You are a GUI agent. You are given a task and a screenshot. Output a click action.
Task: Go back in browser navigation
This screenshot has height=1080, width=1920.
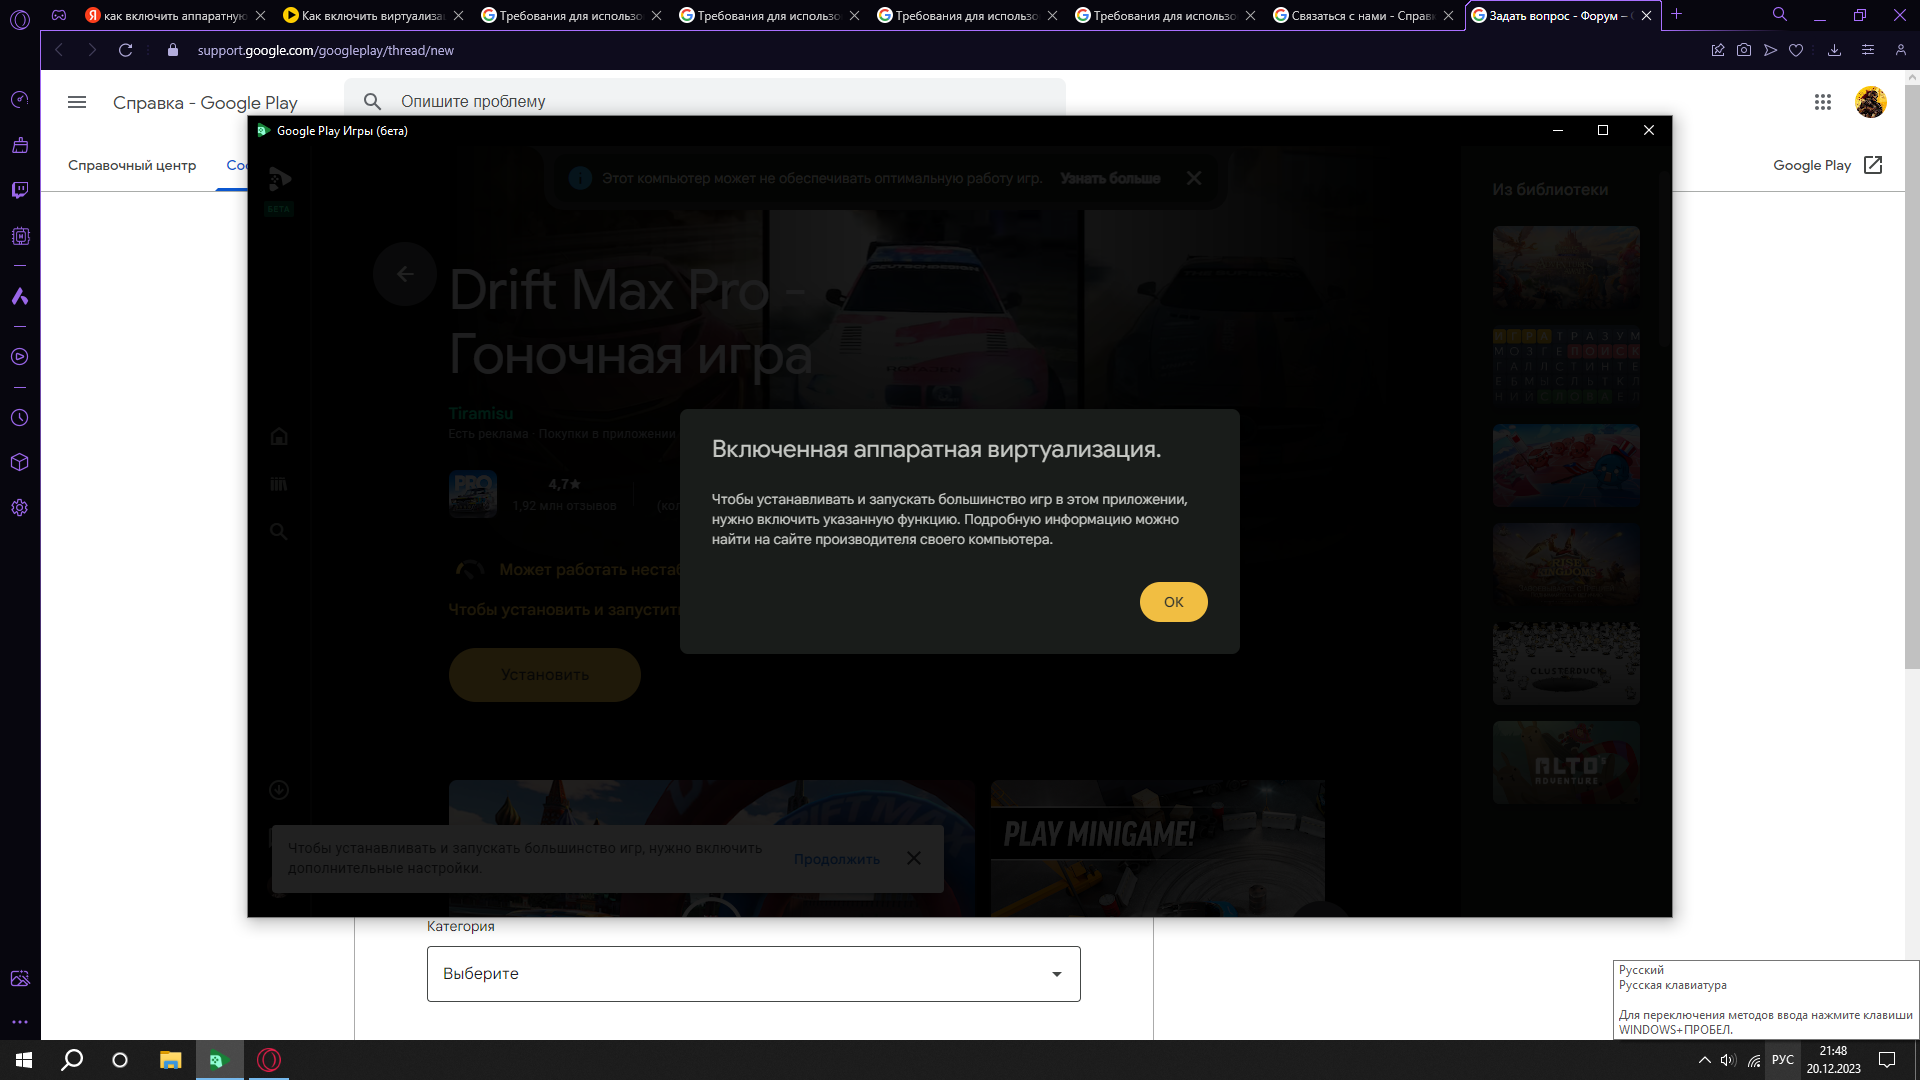click(x=59, y=50)
